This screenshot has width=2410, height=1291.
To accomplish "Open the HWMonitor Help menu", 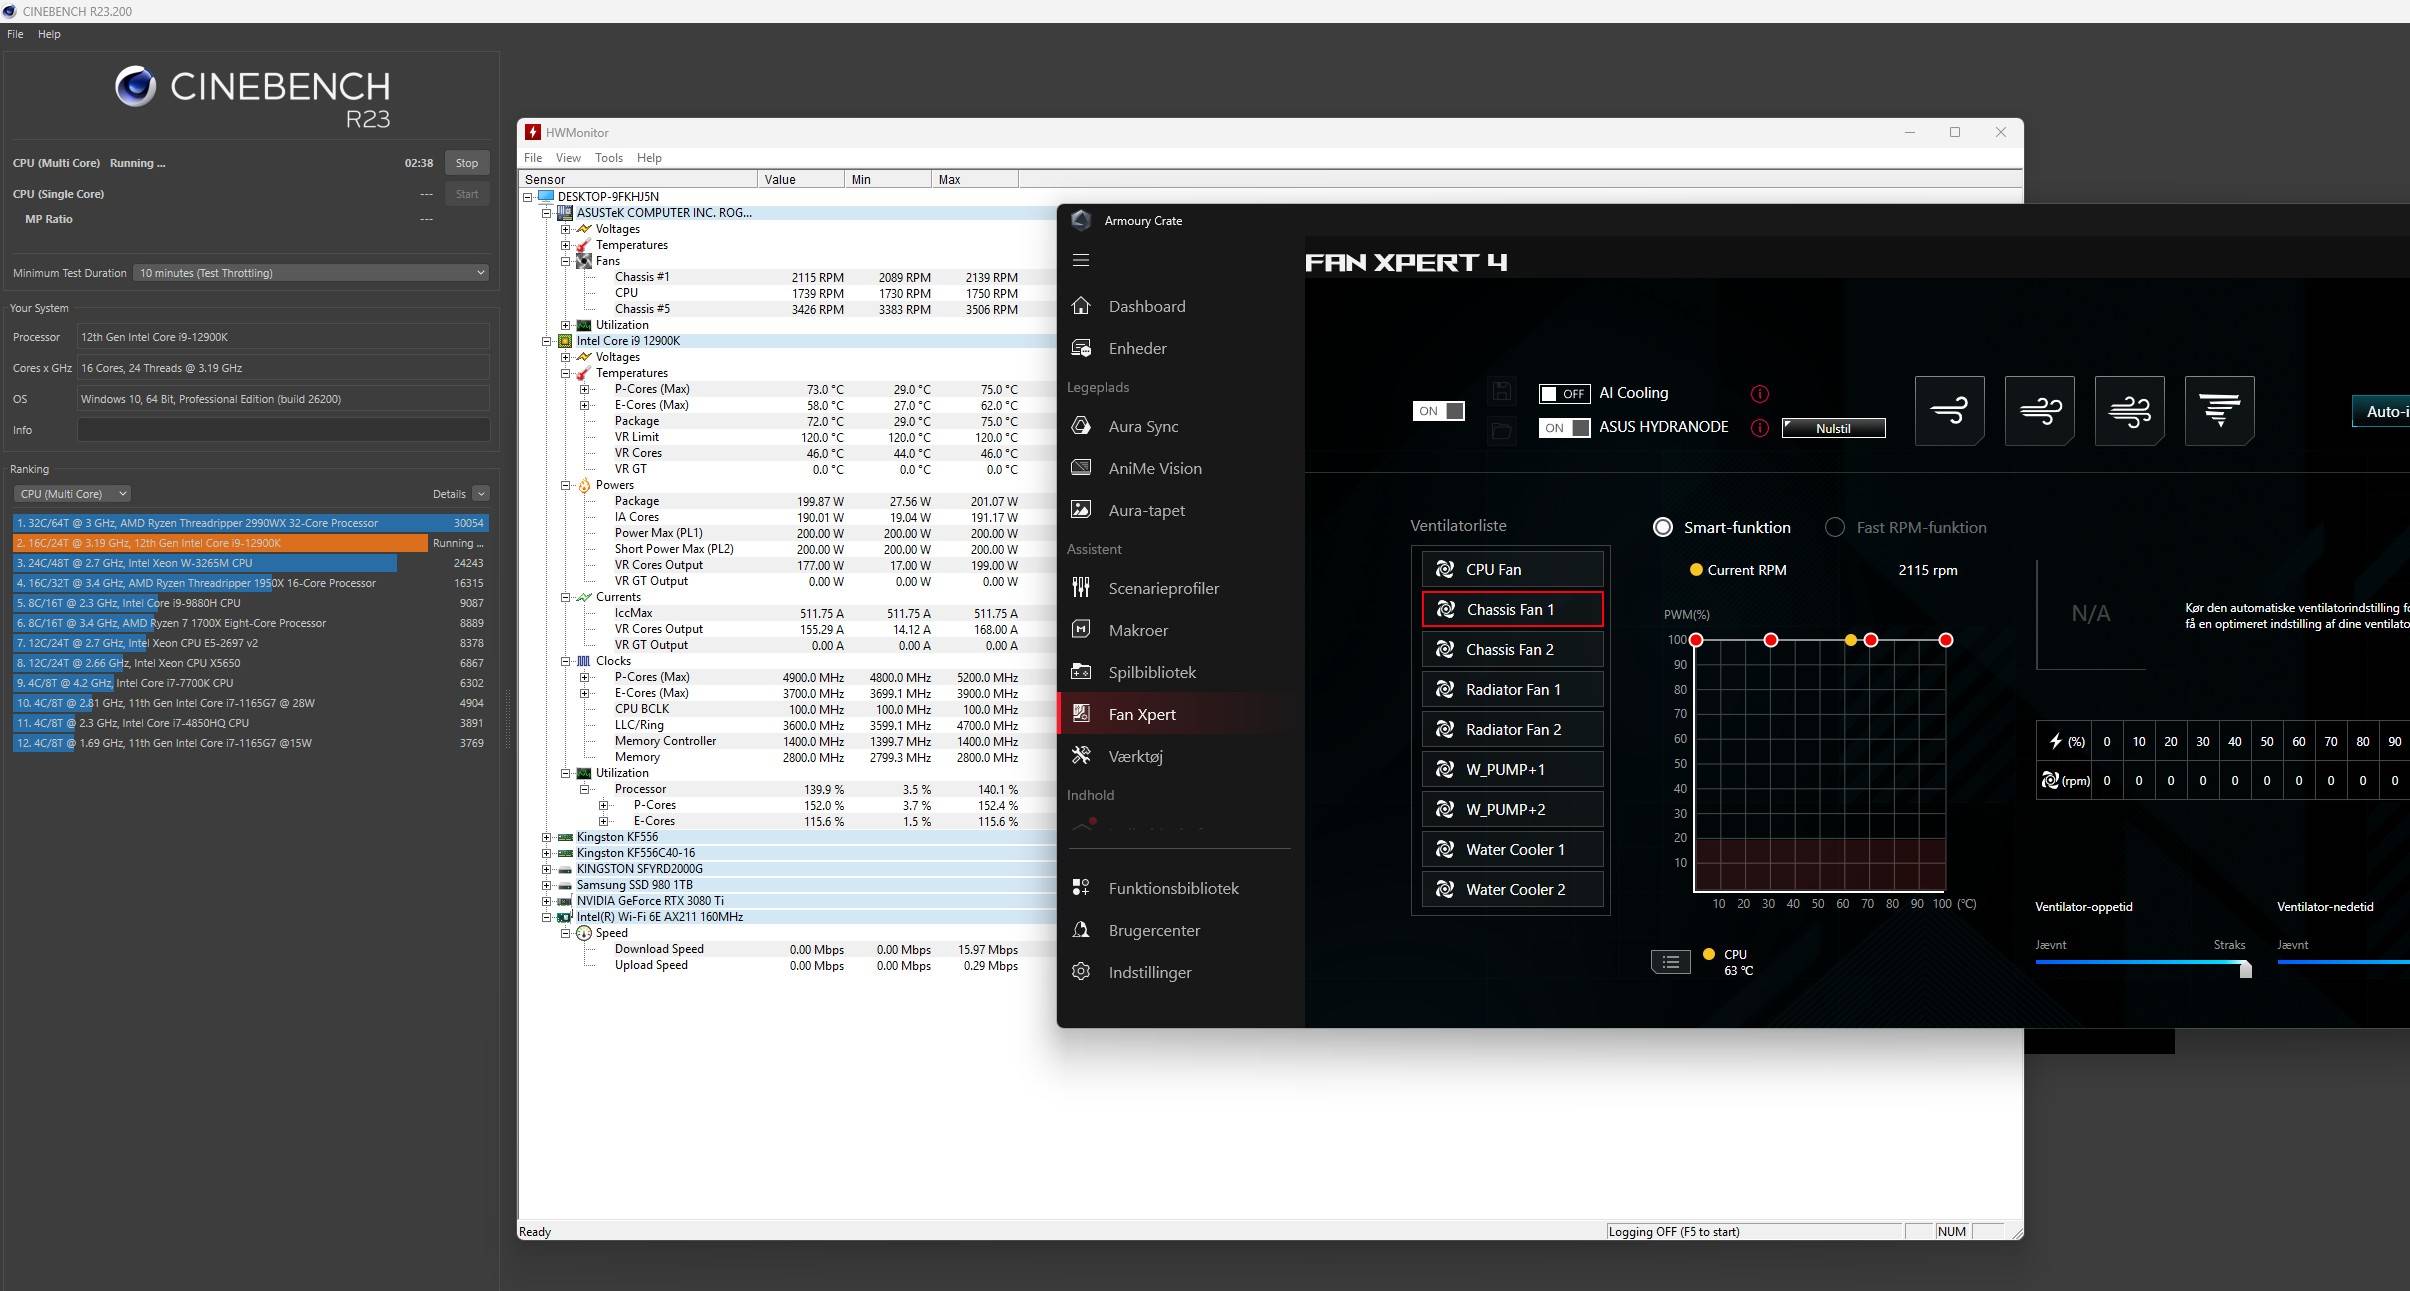I will (x=649, y=158).
